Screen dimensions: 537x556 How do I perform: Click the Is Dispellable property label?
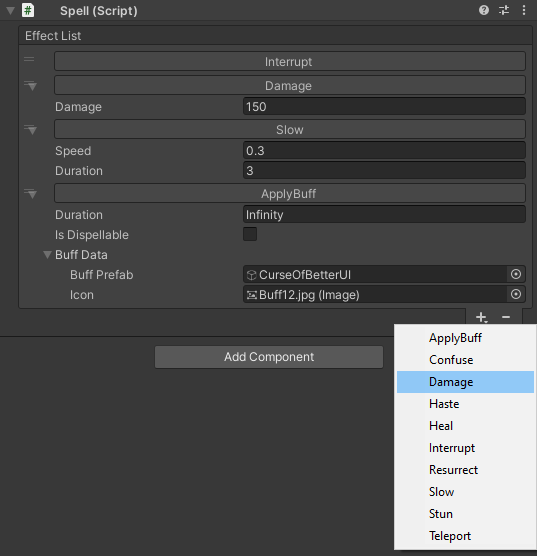point(92,235)
